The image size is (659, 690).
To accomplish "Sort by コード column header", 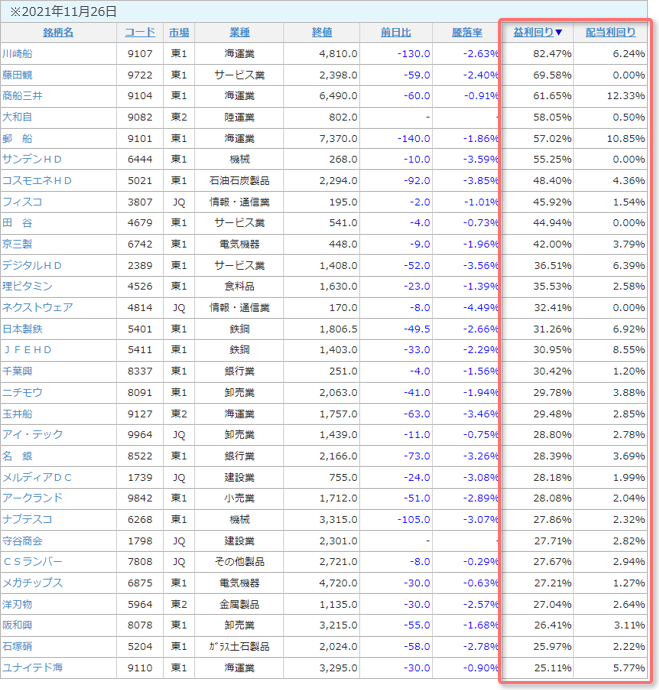I will click(140, 33).
